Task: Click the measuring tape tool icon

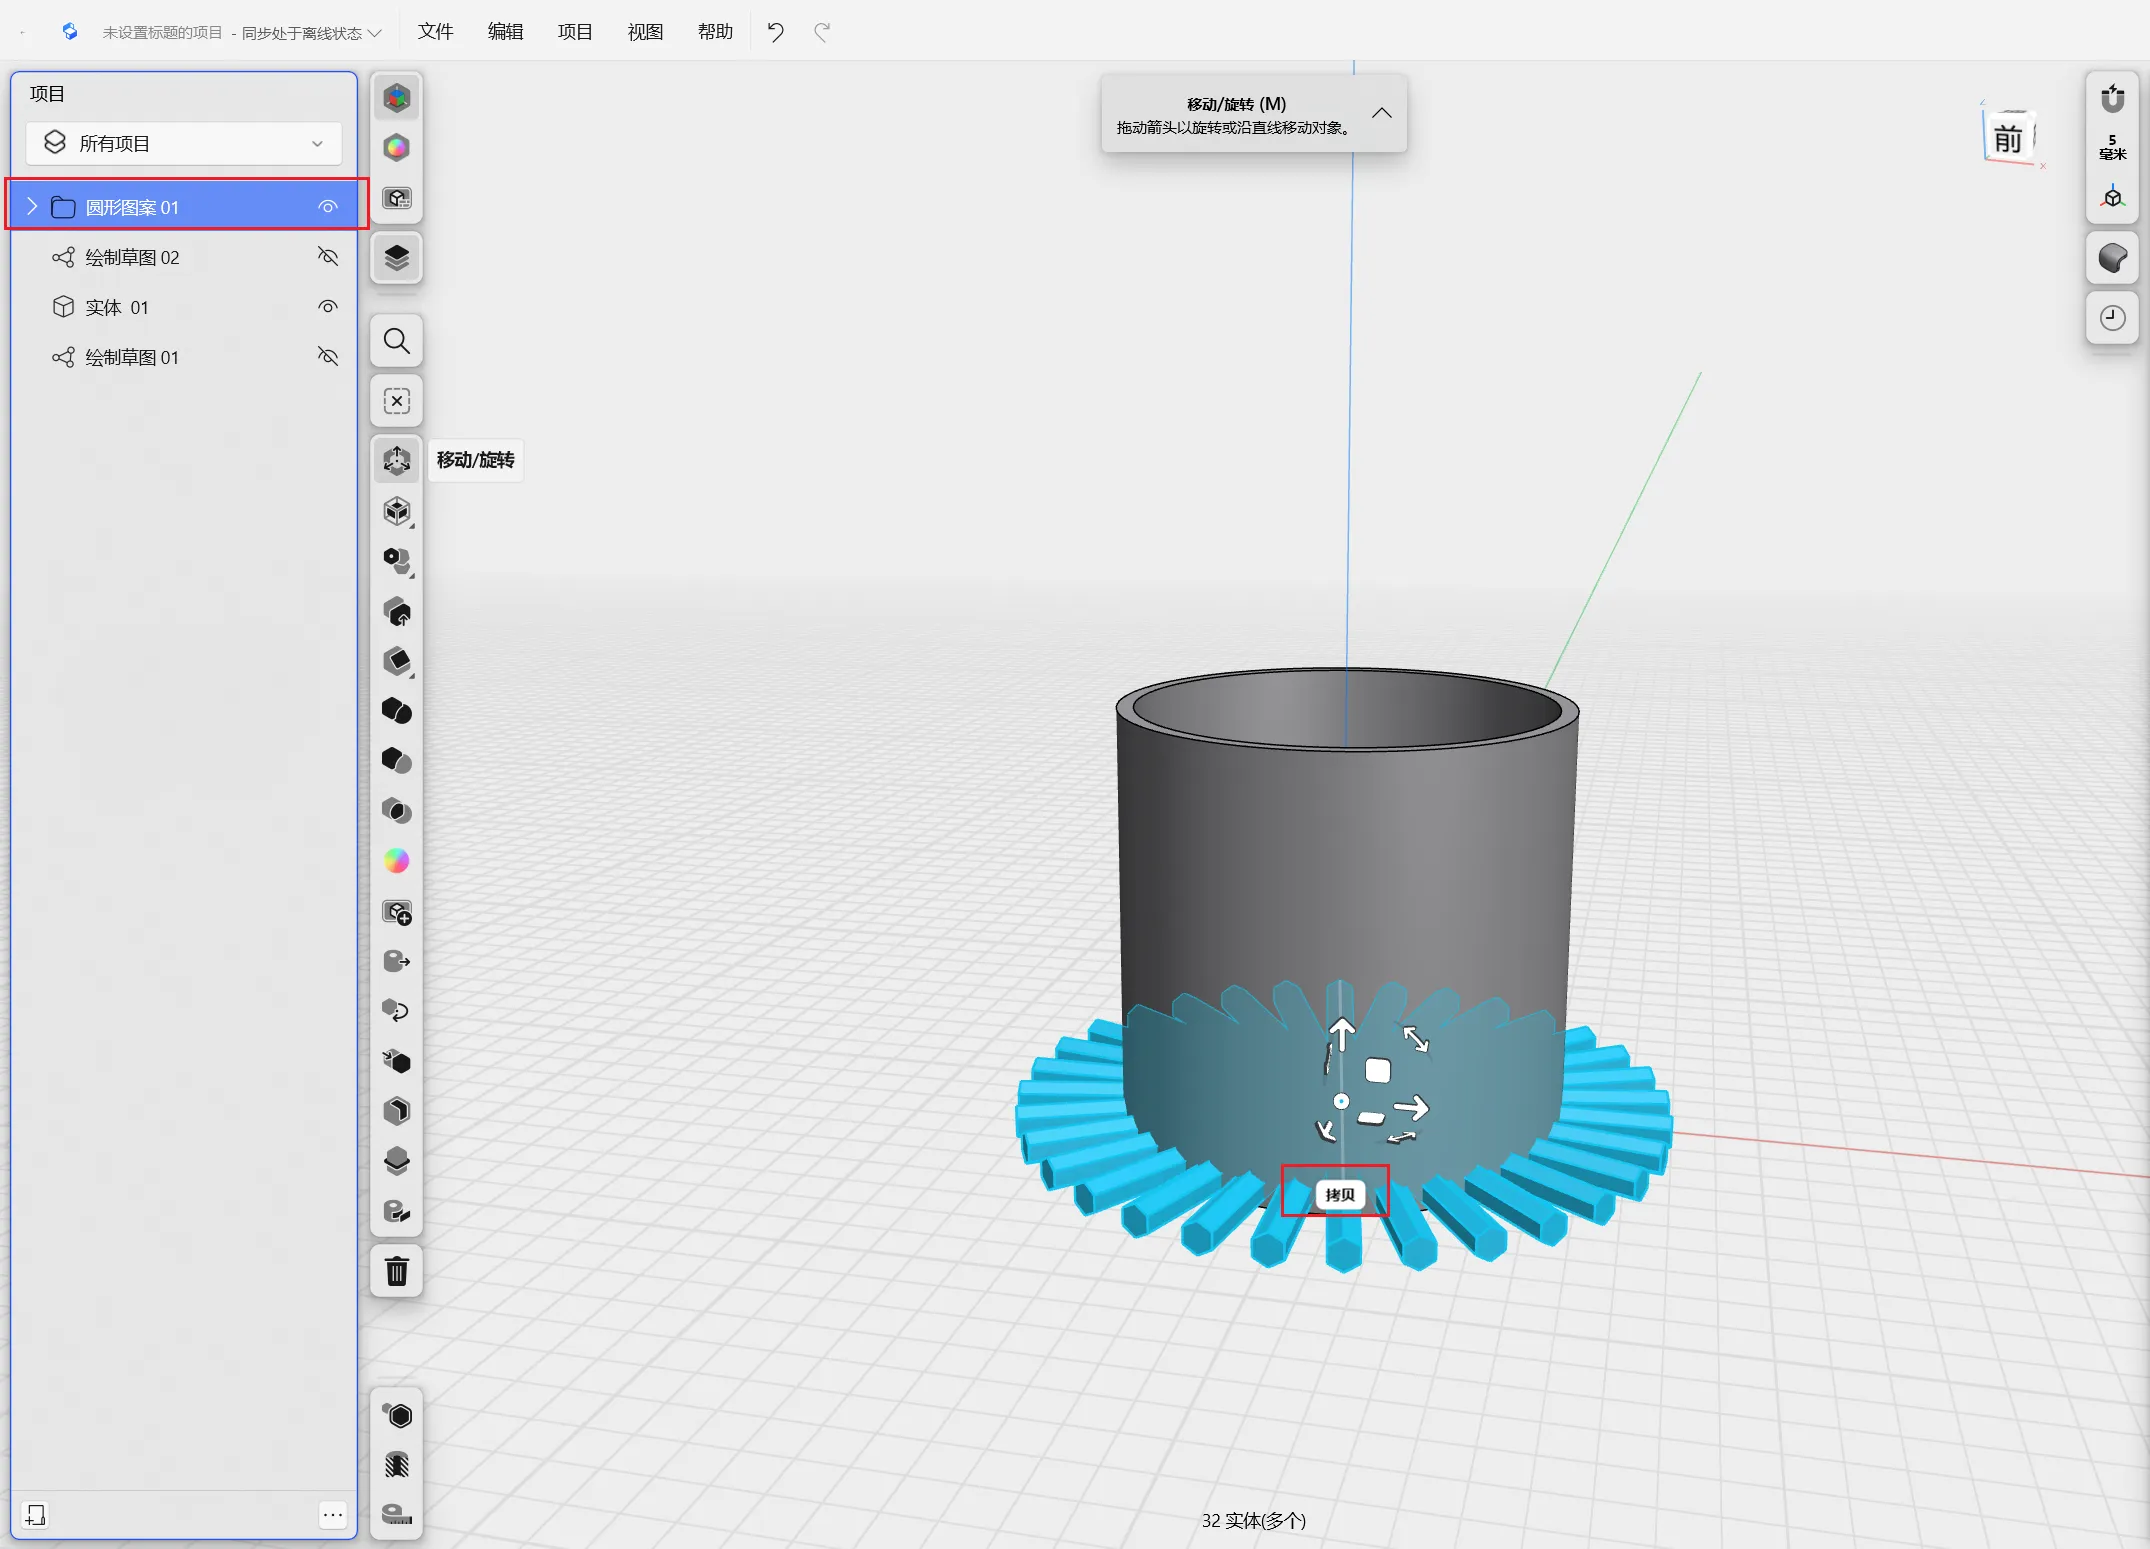Action: tap(397, 1513)
